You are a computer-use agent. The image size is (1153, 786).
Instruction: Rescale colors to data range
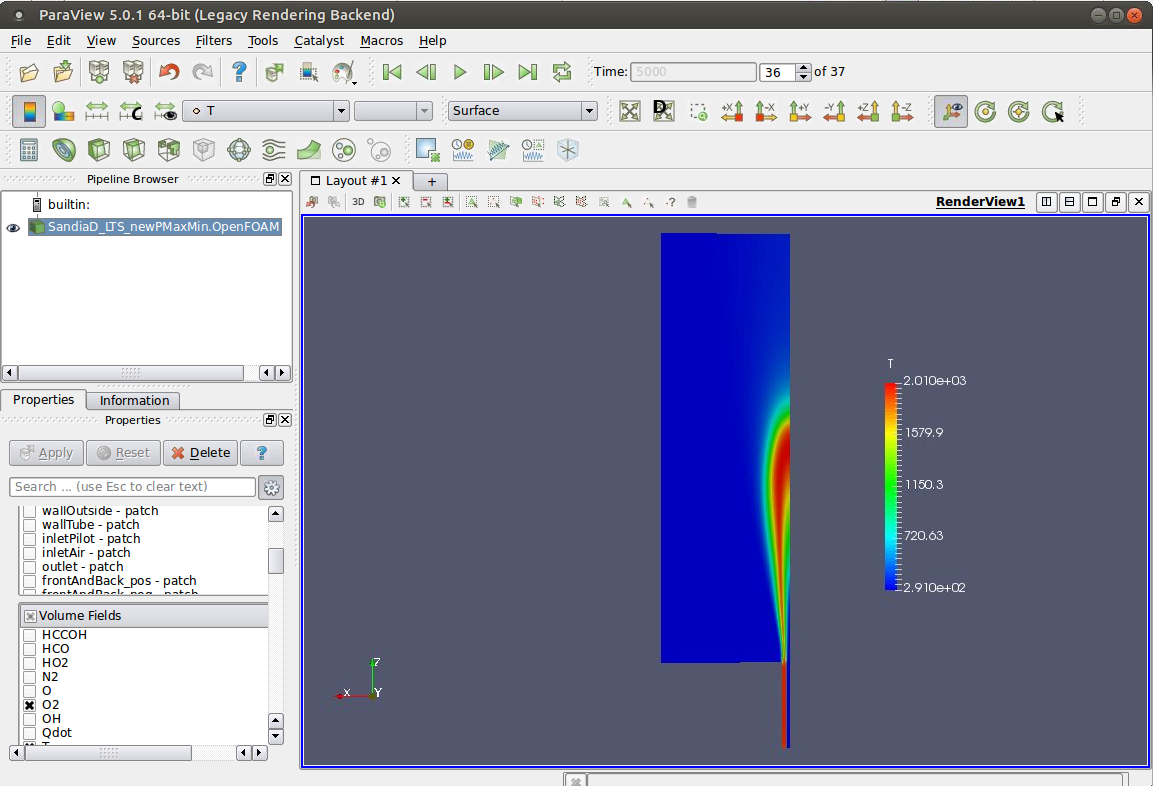click(x=97, y=111)
